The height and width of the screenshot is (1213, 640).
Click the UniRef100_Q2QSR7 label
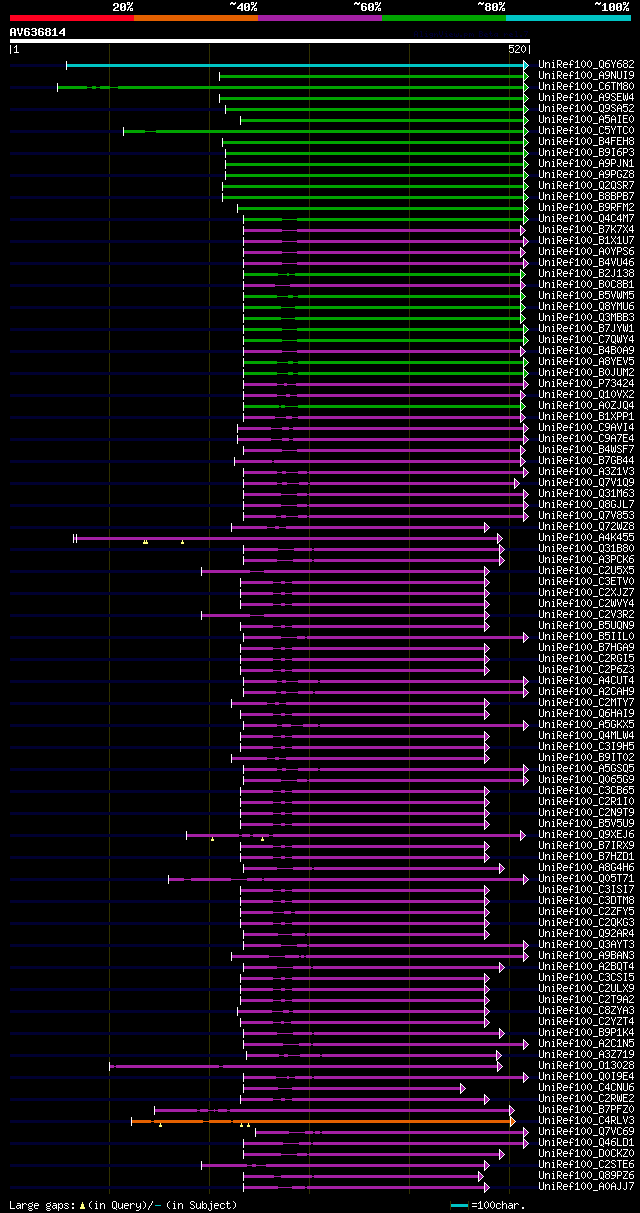click(586, 186)
